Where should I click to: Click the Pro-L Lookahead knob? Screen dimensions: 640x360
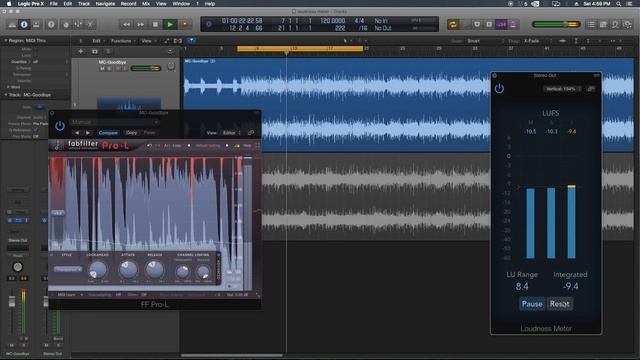[98, 269]
